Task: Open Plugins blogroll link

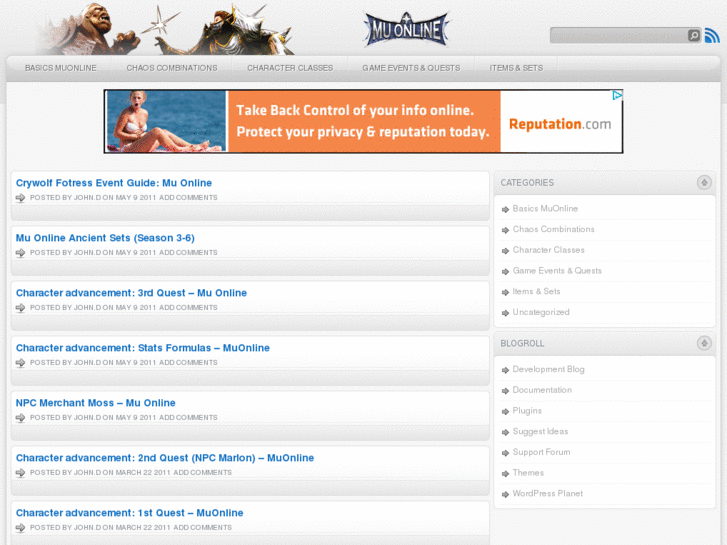Action: [527, 411]
